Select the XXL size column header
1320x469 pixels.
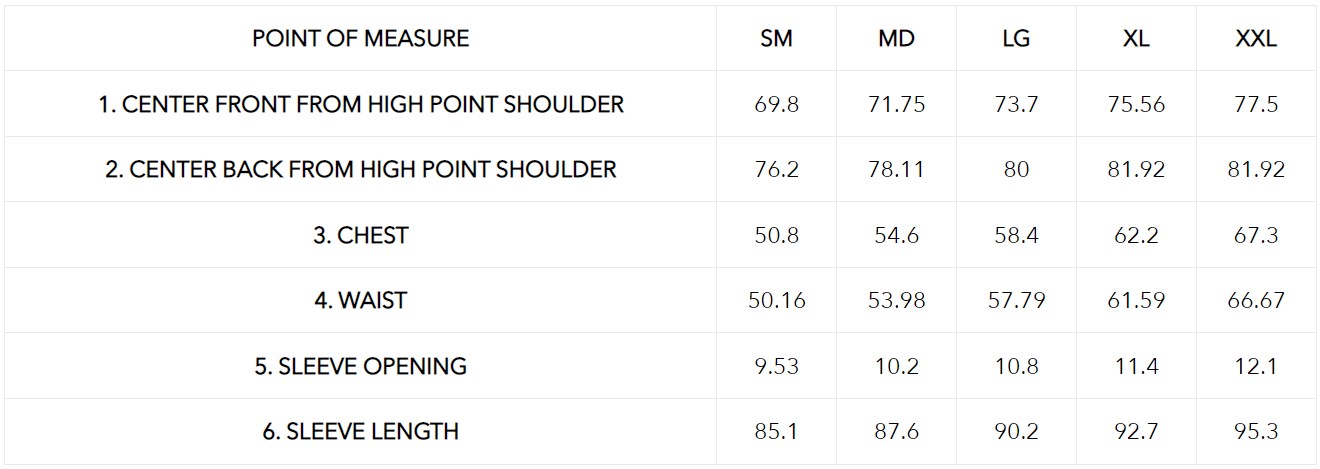point(1256,39)
